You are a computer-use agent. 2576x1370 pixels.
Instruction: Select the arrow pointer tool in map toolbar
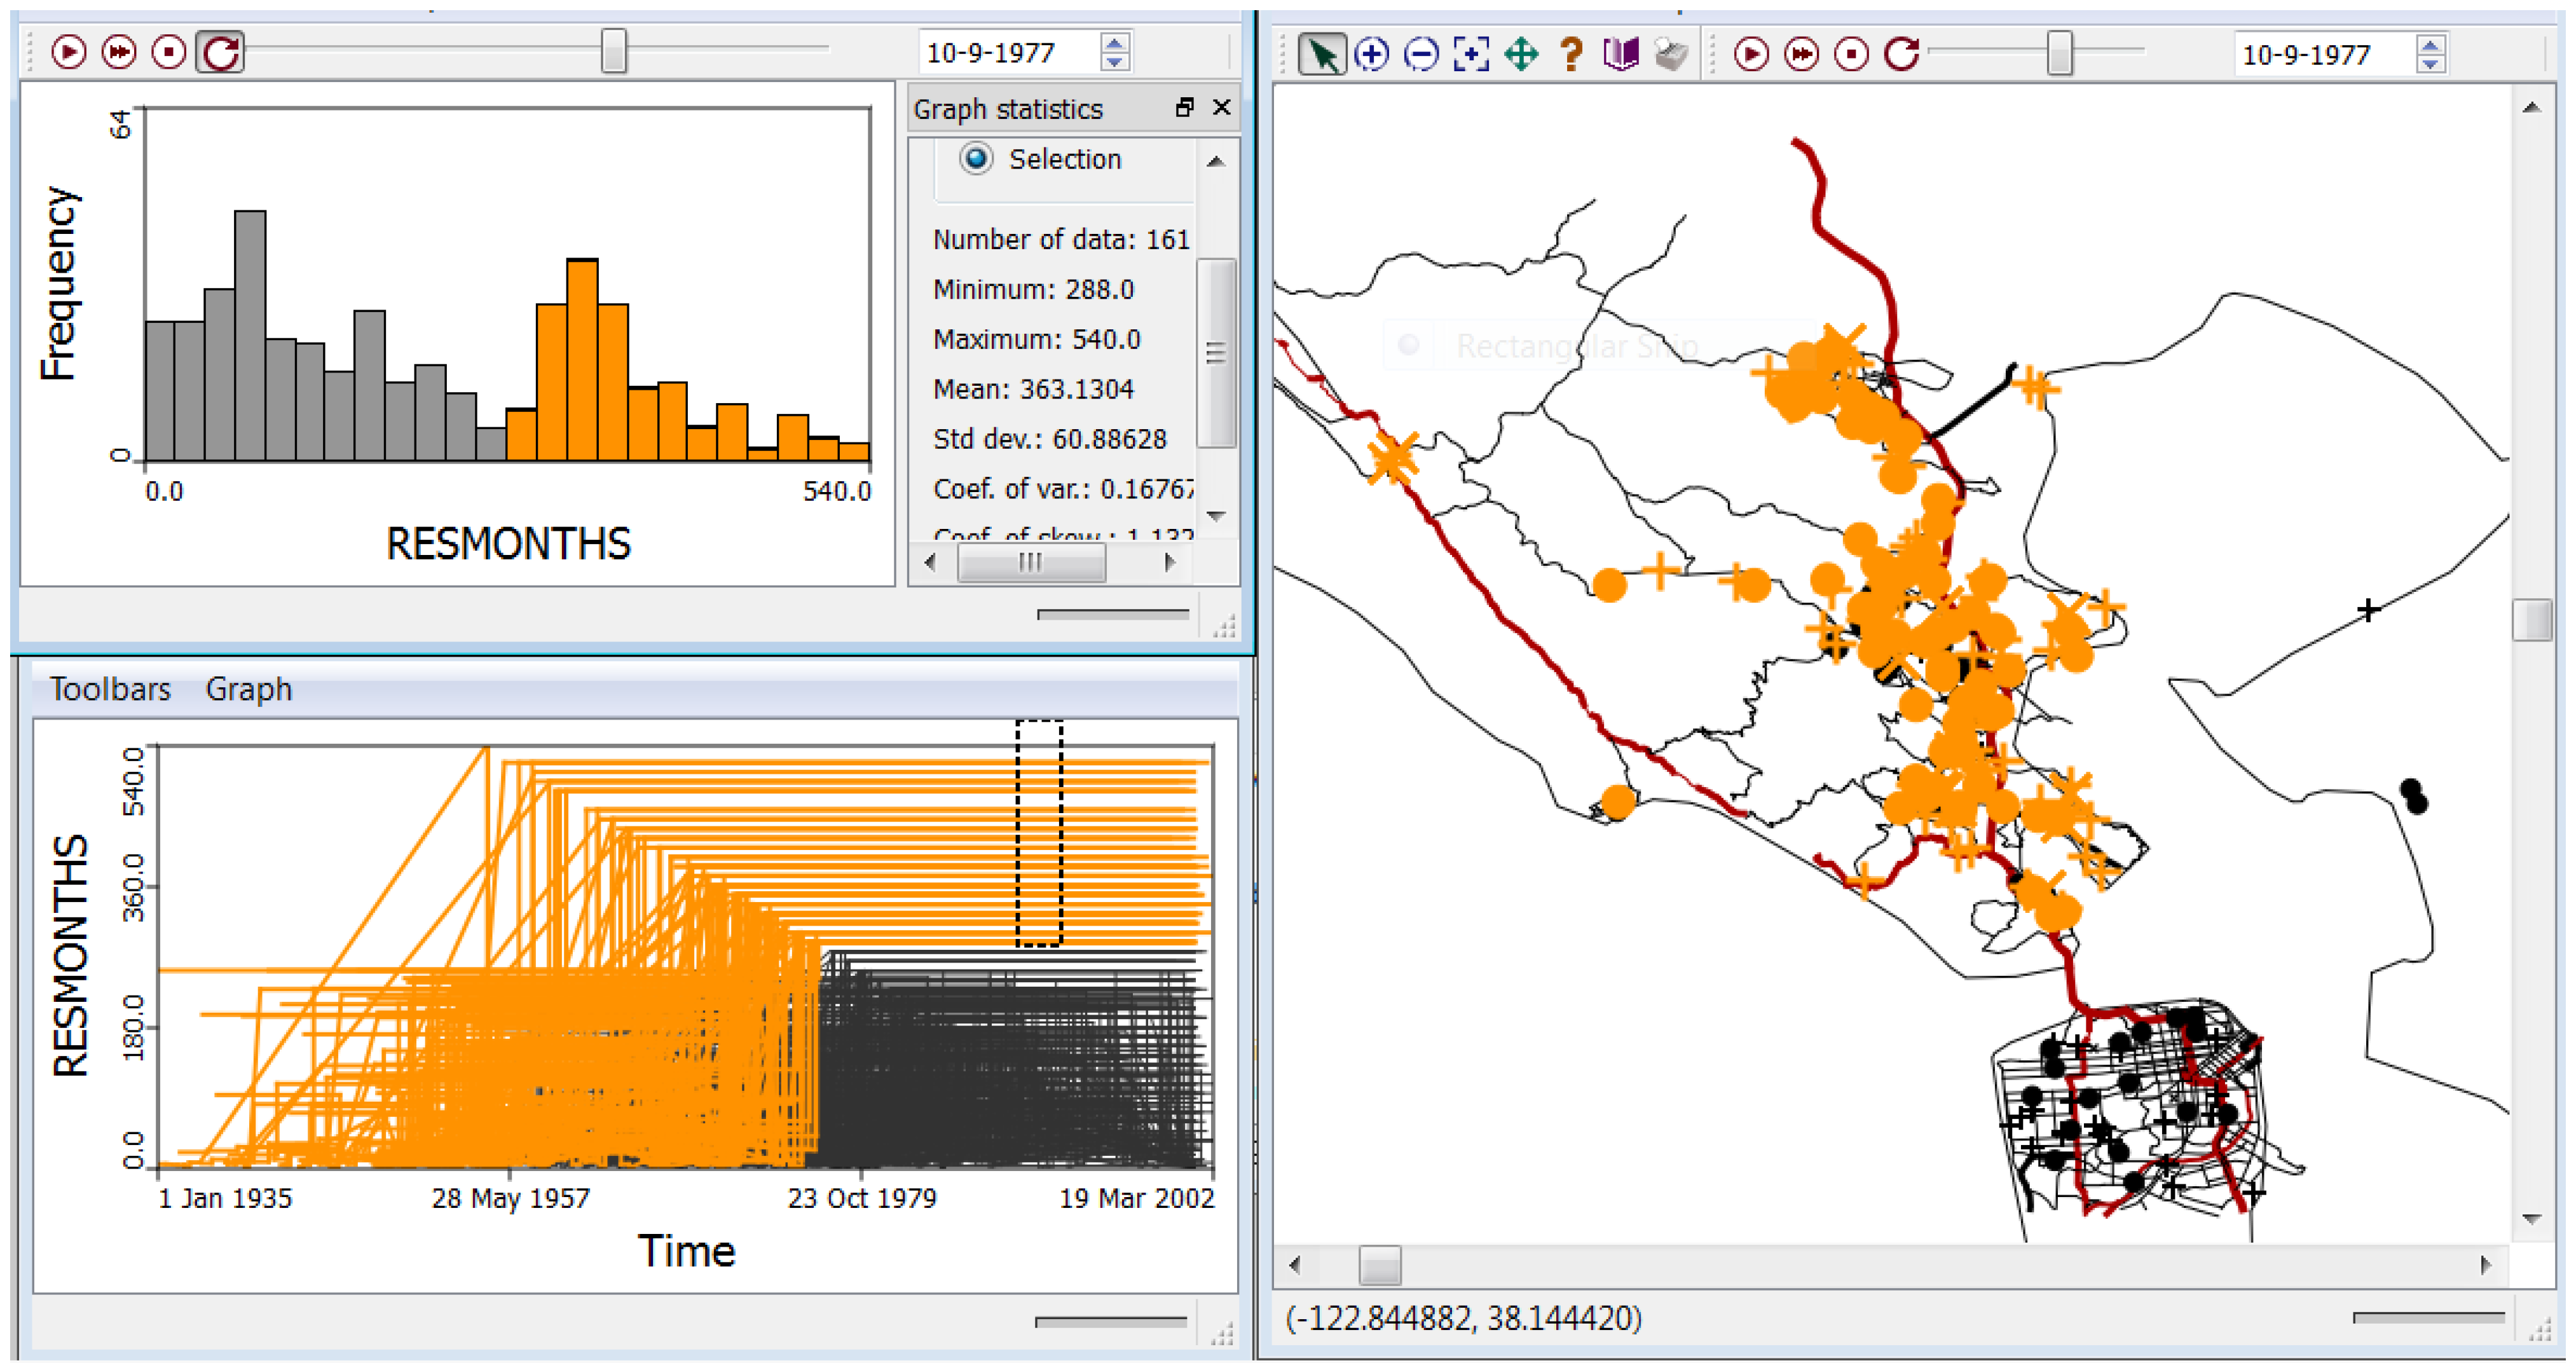tap(1322, 54)
